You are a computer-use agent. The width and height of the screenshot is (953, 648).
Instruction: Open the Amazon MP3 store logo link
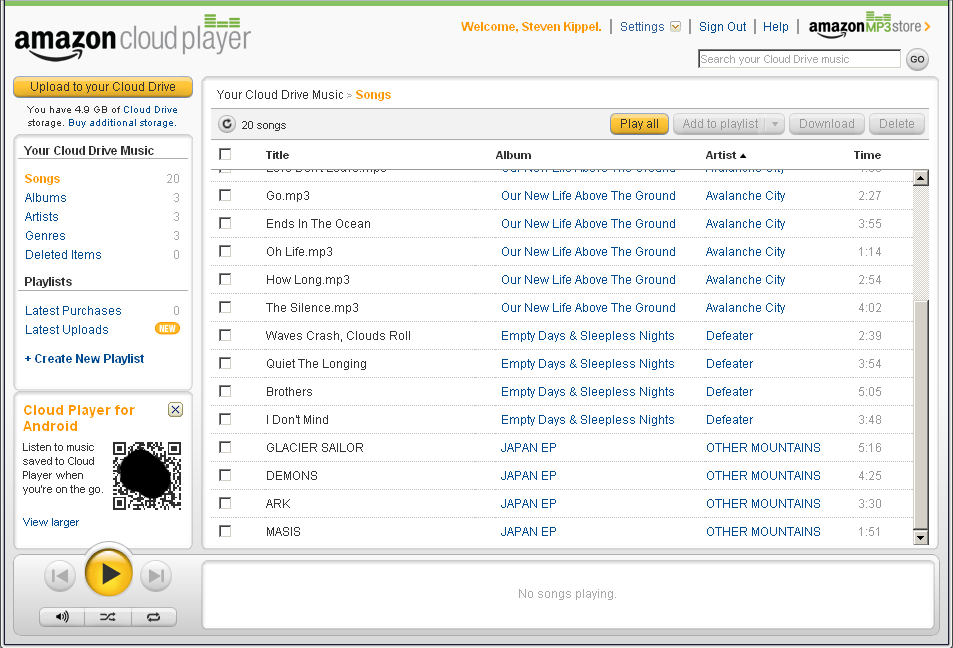(x=869, y=26)
